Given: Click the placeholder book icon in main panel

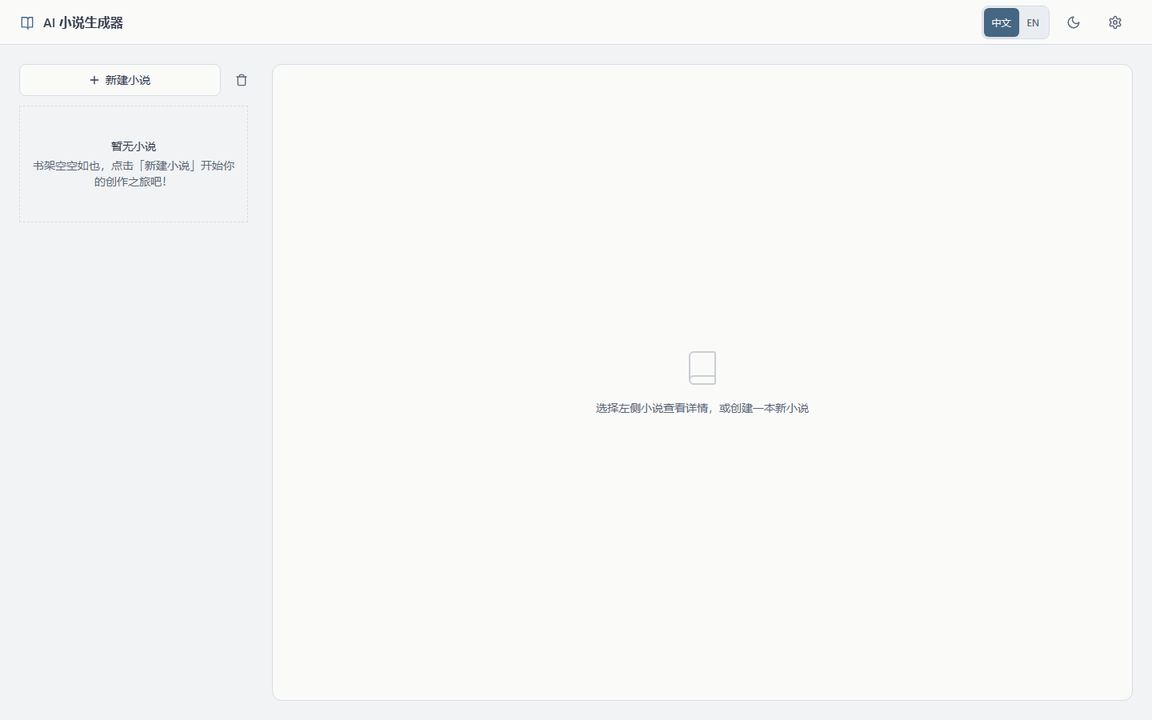Looking at the screenshot, I should click(702, 367).
